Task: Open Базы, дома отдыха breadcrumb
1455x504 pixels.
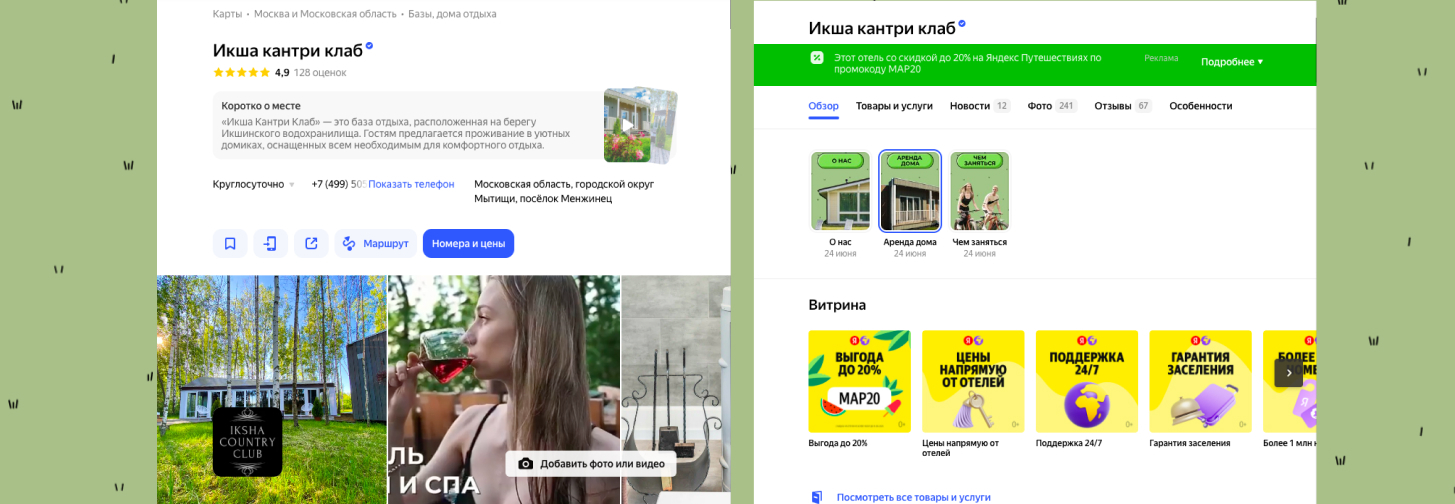Action: coord(452,14)
